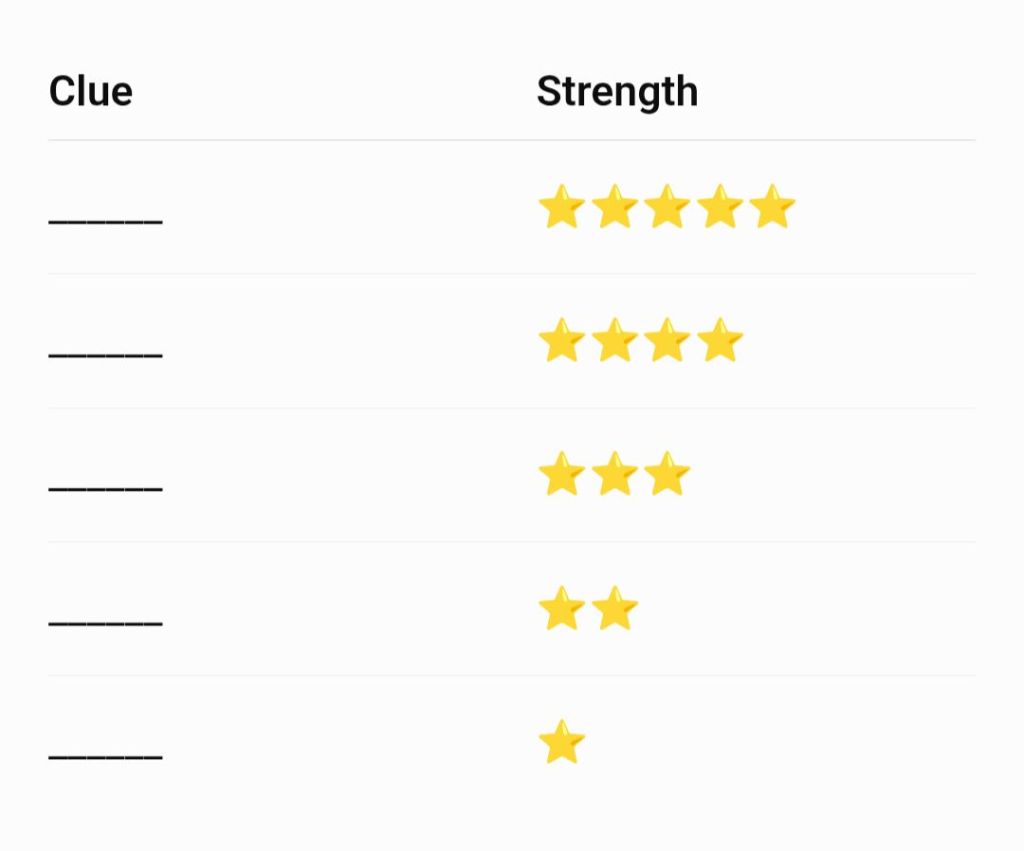Image resolution: width=1024 pixels, height=851 pixels.
Task: Click the Strength column header
Action: tap(617, 92)
